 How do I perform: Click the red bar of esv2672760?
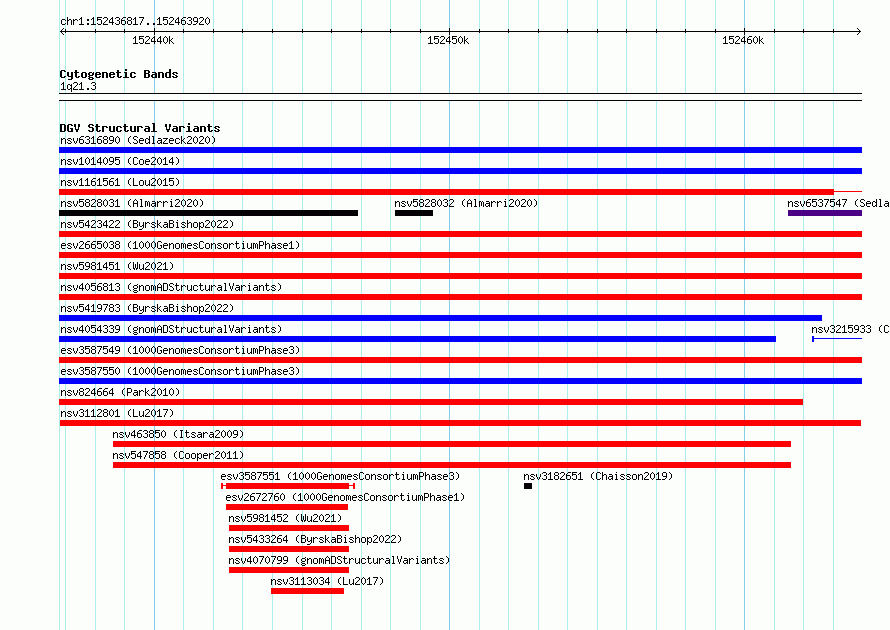[x=287, y=507]
